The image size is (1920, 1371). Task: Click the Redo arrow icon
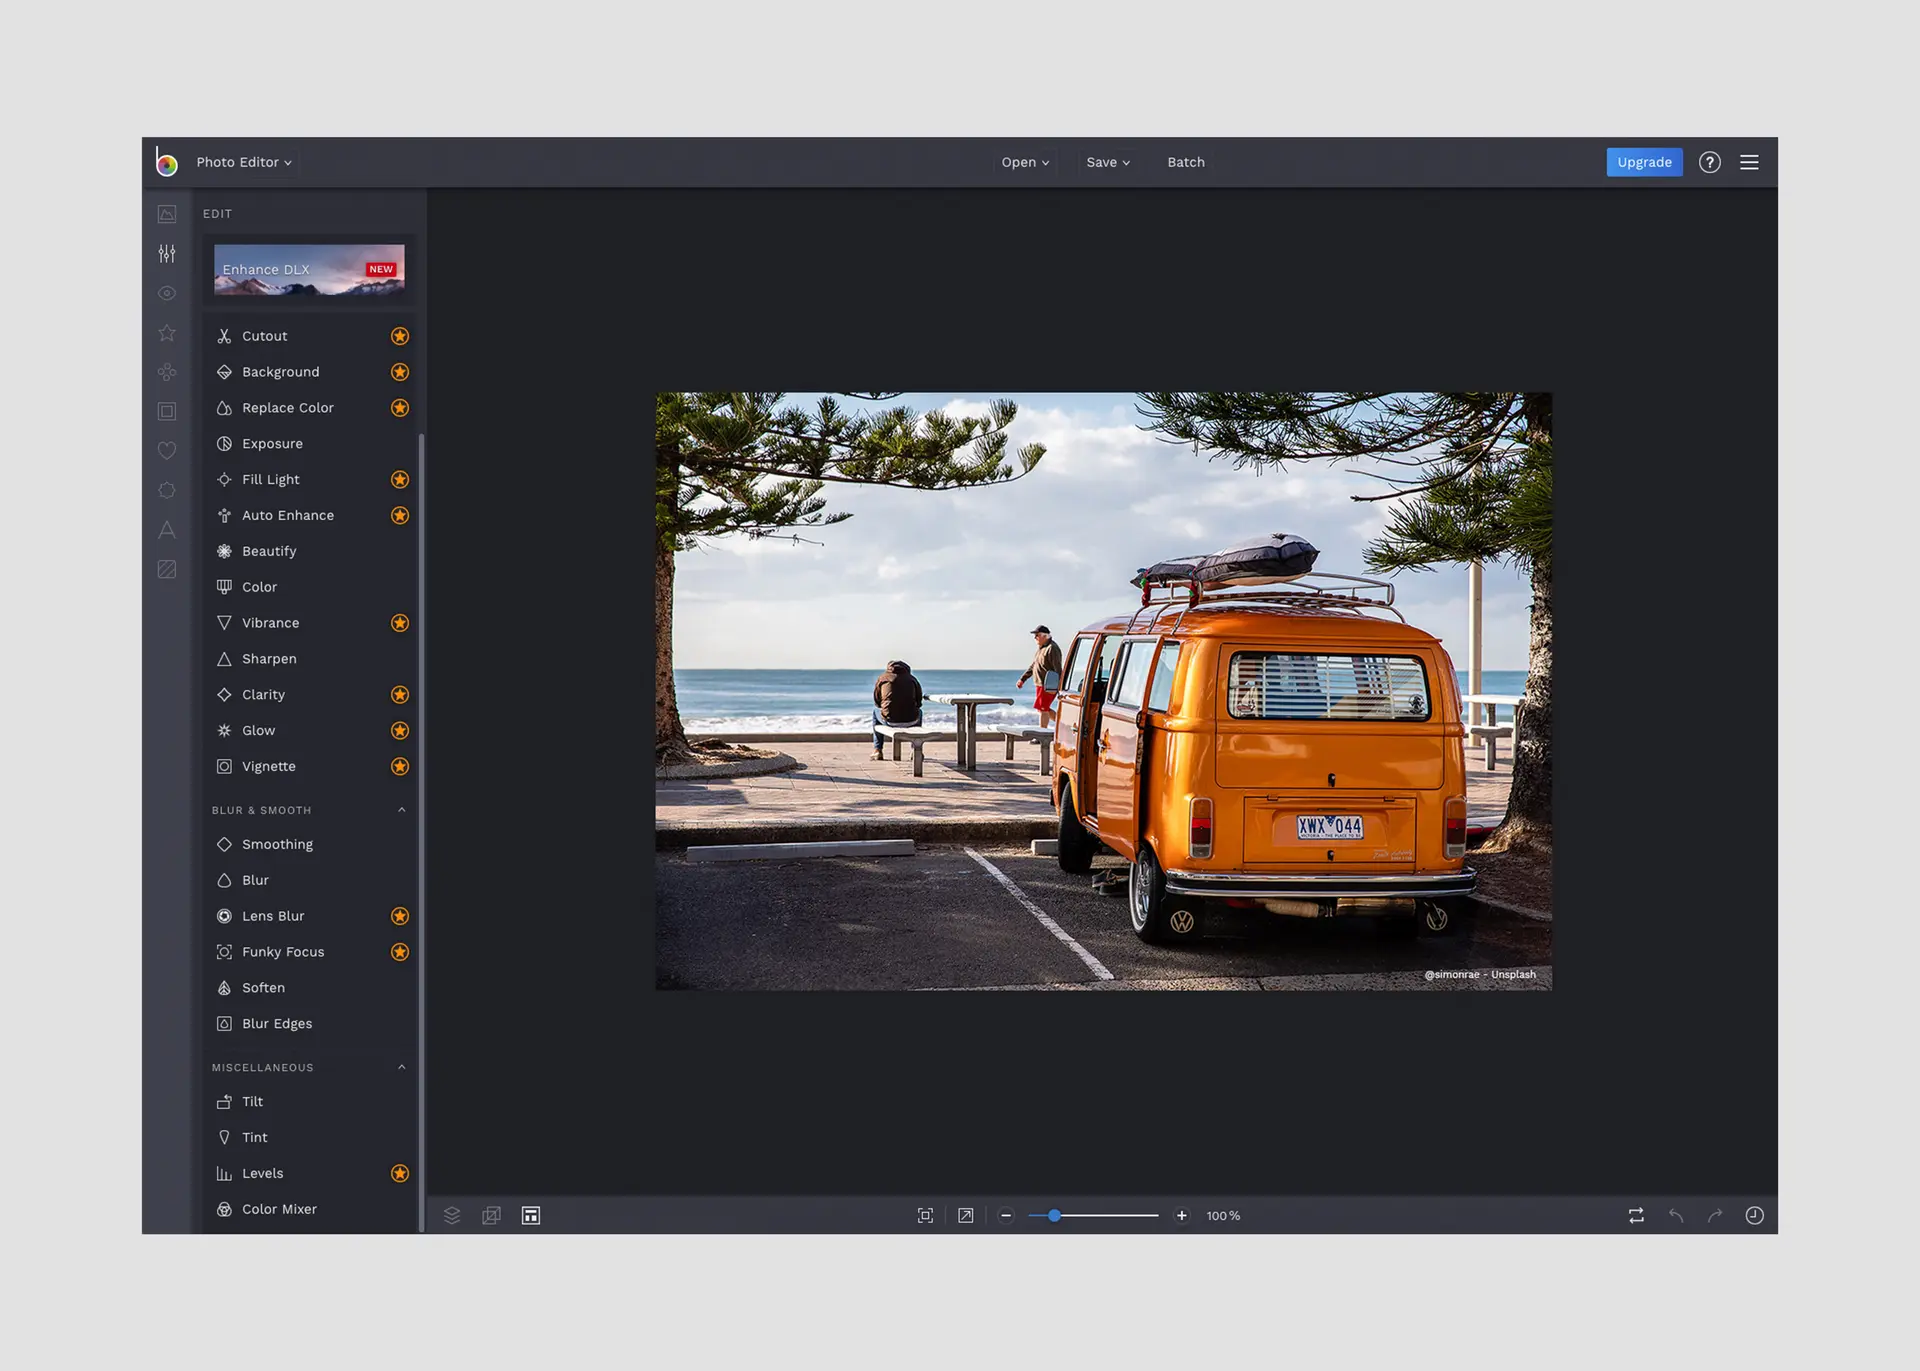point(1715,1215)
